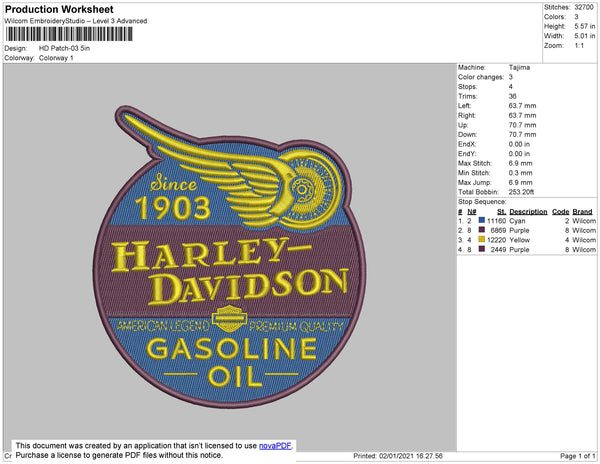Select the colorway value 'Colorway 1'
The width and height of the screenshot is (600, 464).
pyautogui.click(x=56, y=58)
